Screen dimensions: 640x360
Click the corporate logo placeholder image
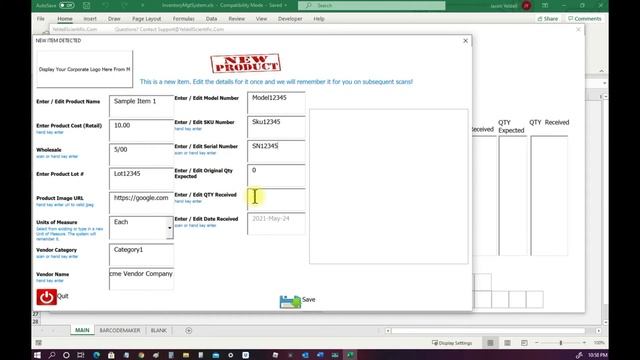[x=84, y=69]
